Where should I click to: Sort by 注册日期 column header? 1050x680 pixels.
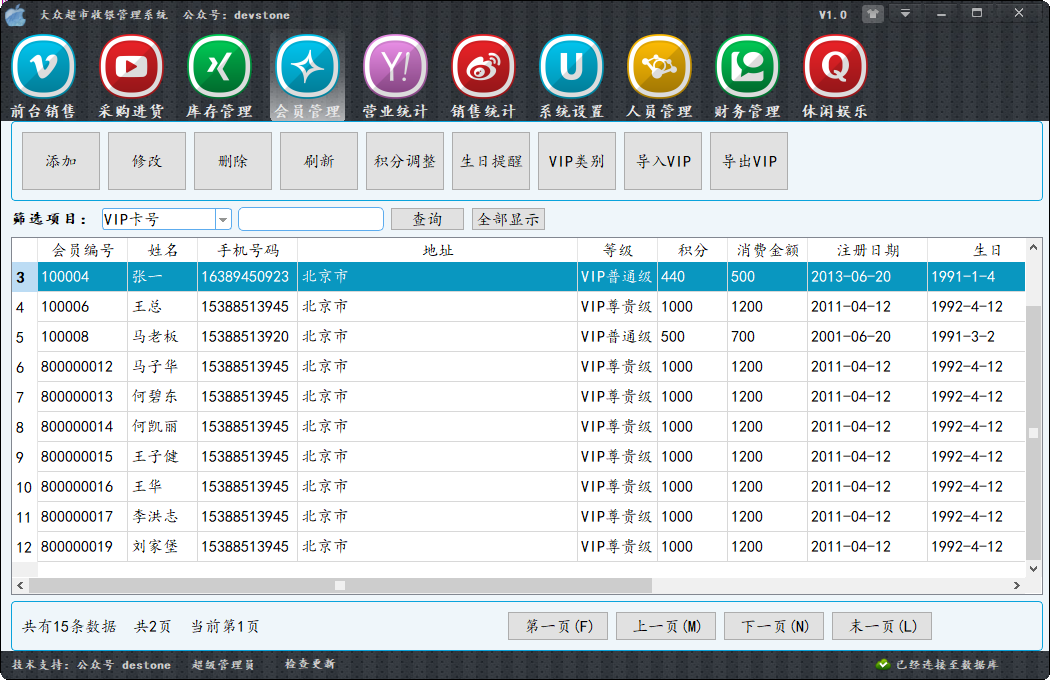[x=867, y=250]
